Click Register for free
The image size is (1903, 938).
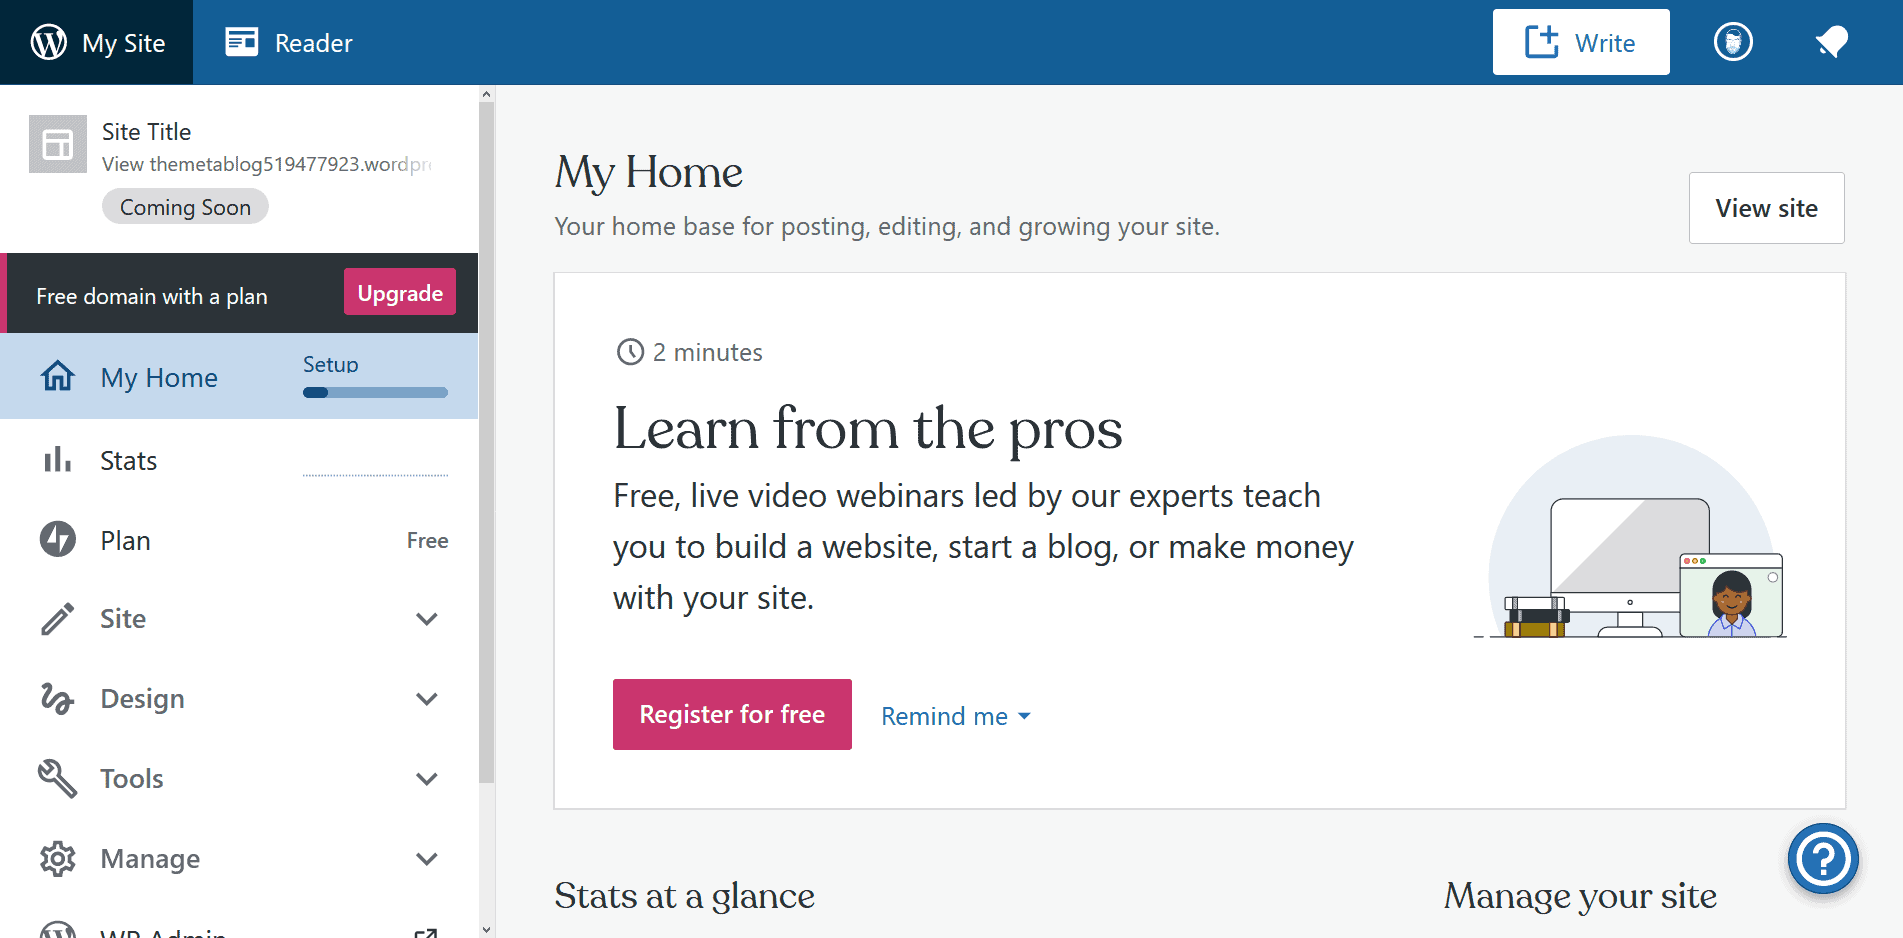pos(731,714)
